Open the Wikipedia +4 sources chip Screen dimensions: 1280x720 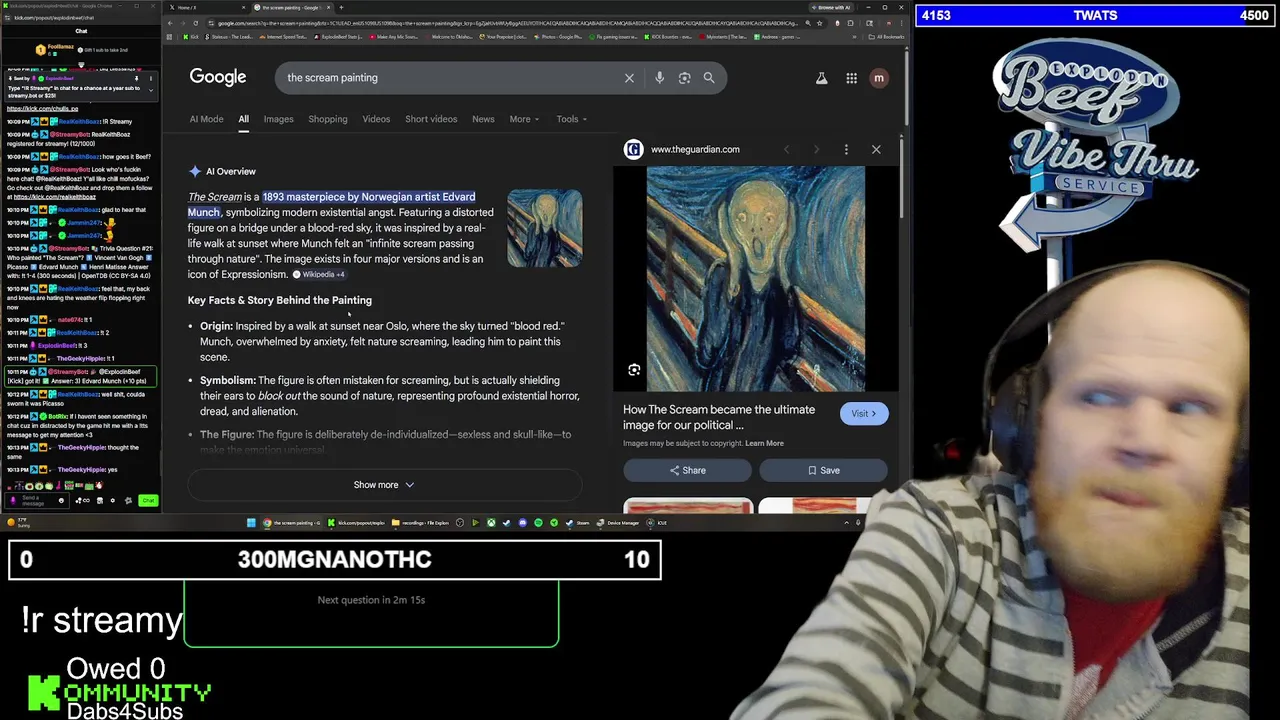pyautogui.click(x=318, y=275)
